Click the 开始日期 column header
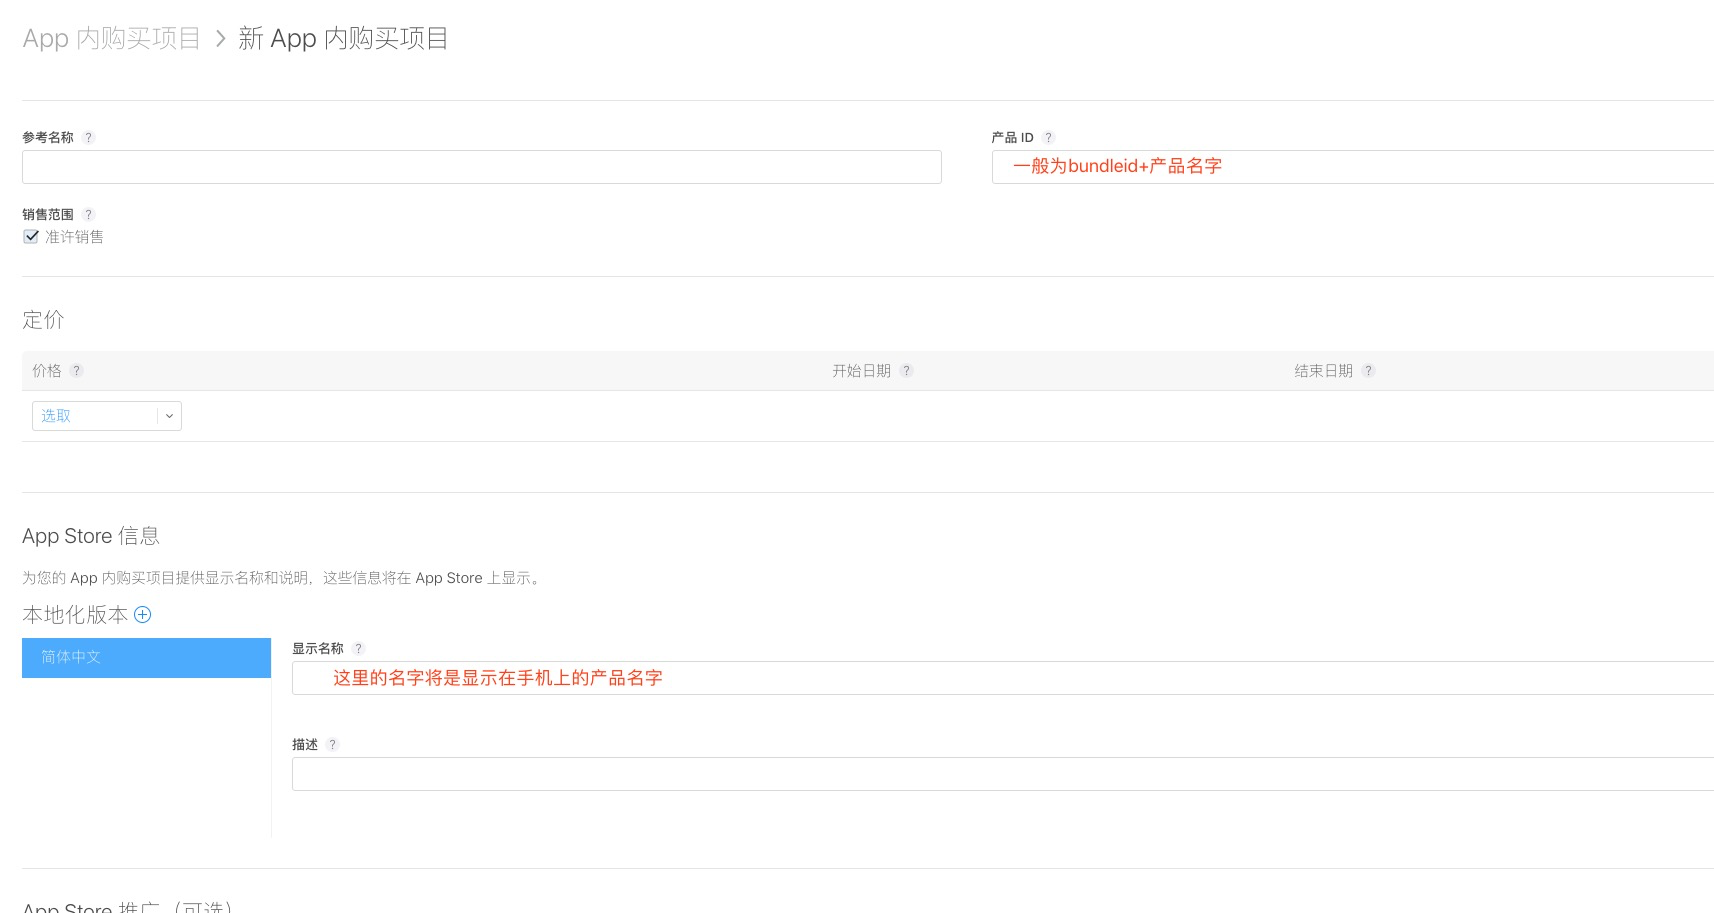 pyautogui.click(x=861, y=370)
